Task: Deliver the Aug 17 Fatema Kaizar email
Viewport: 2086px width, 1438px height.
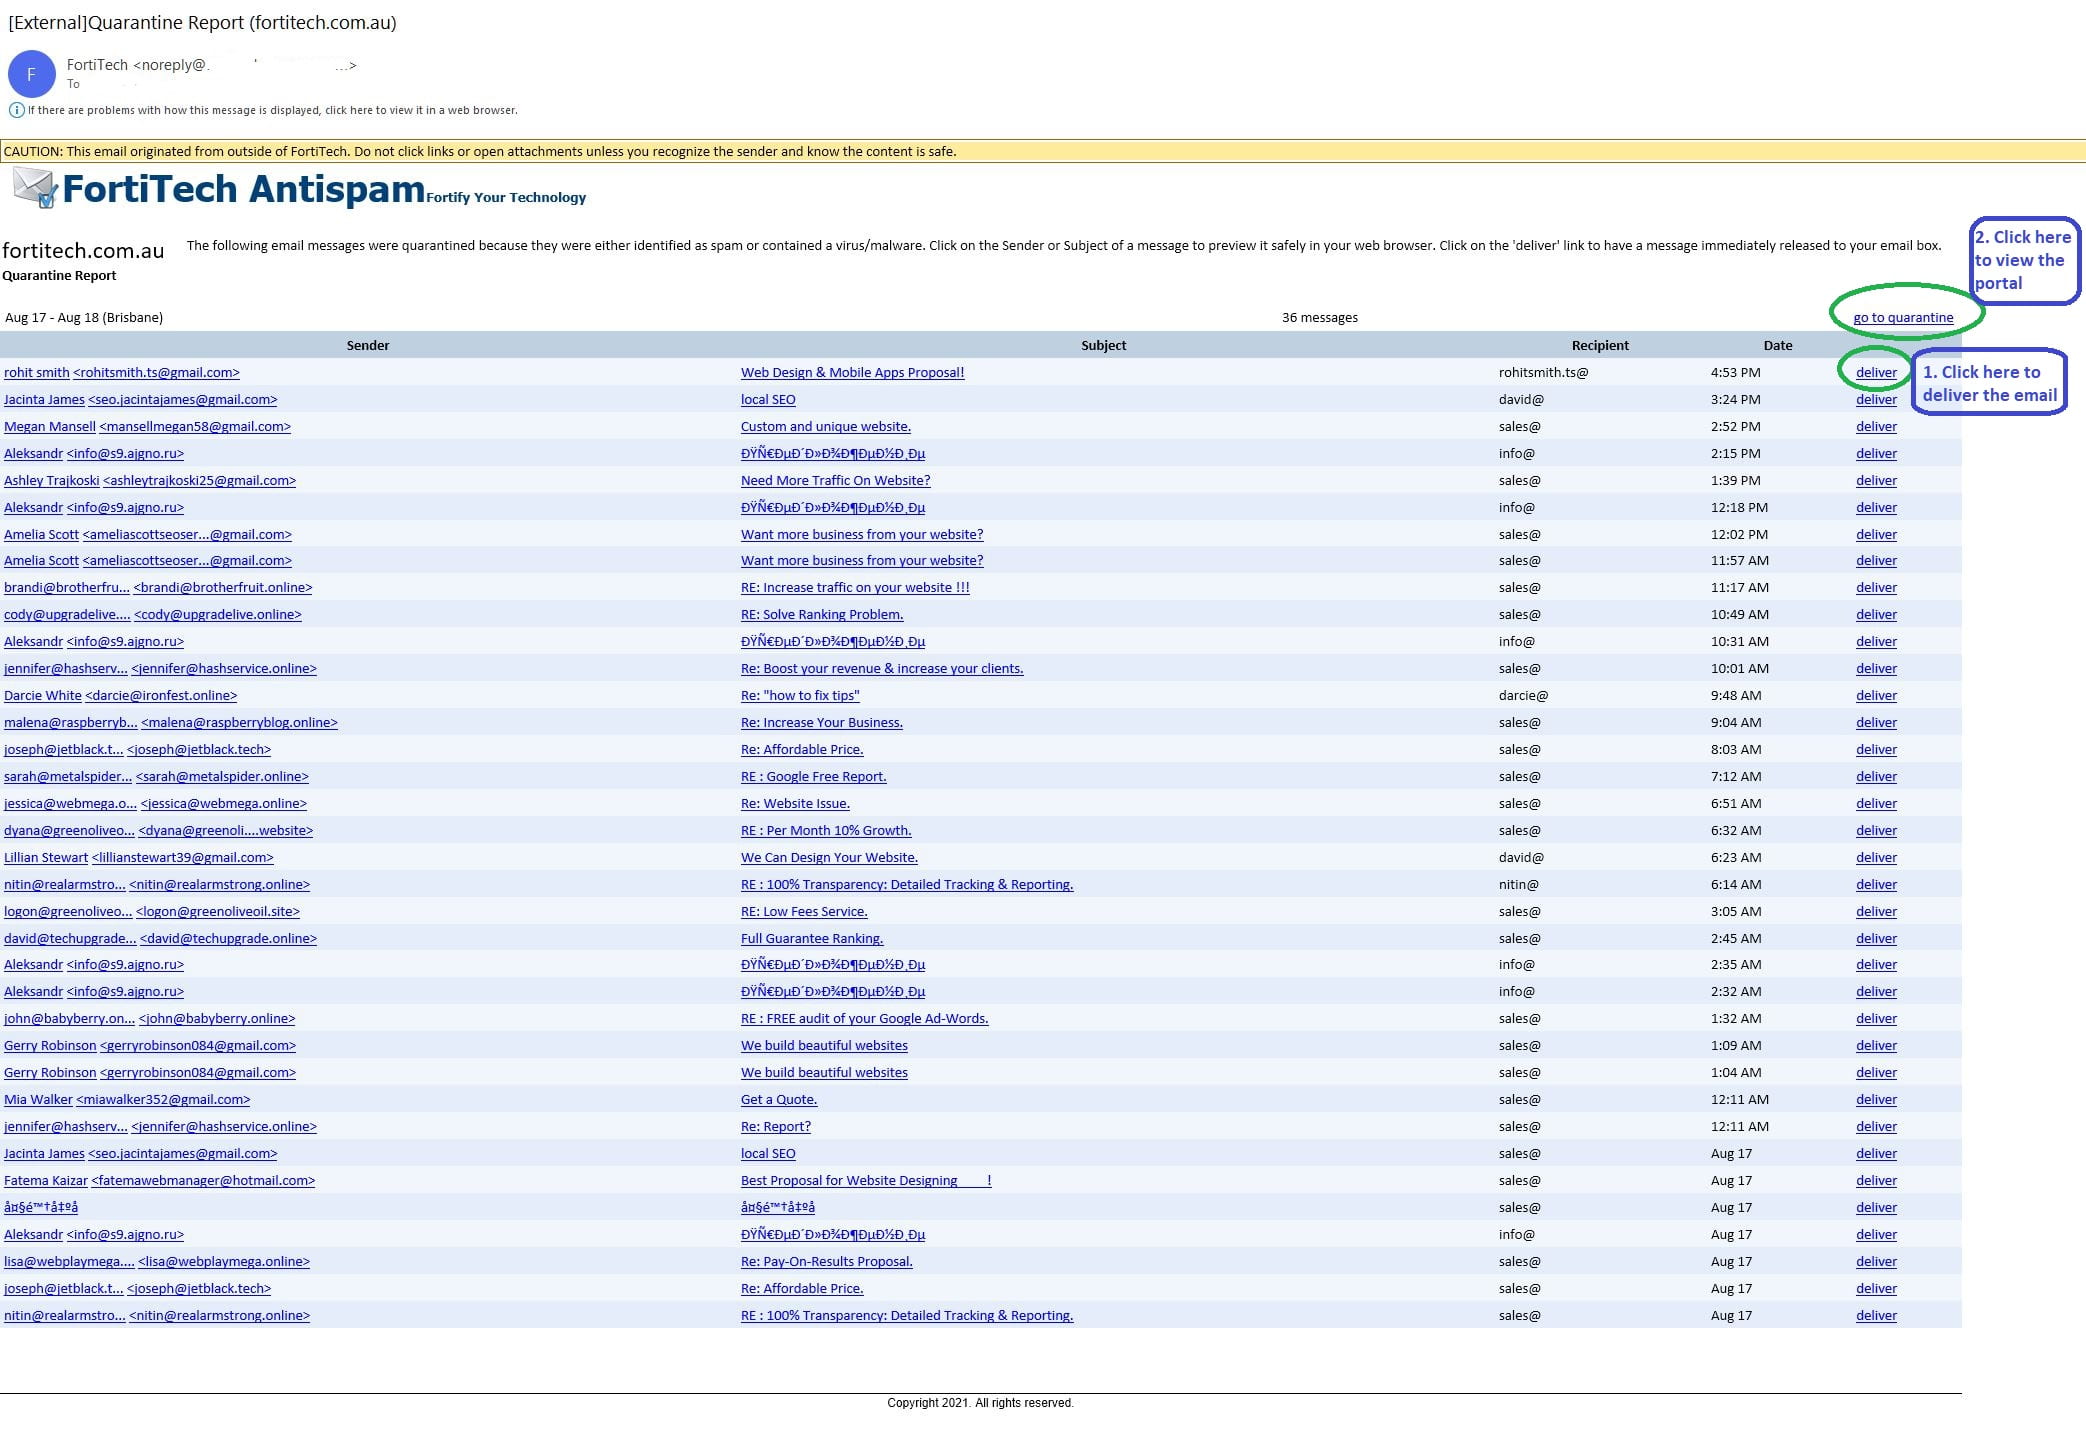Action: (x=1876, y=1181)
